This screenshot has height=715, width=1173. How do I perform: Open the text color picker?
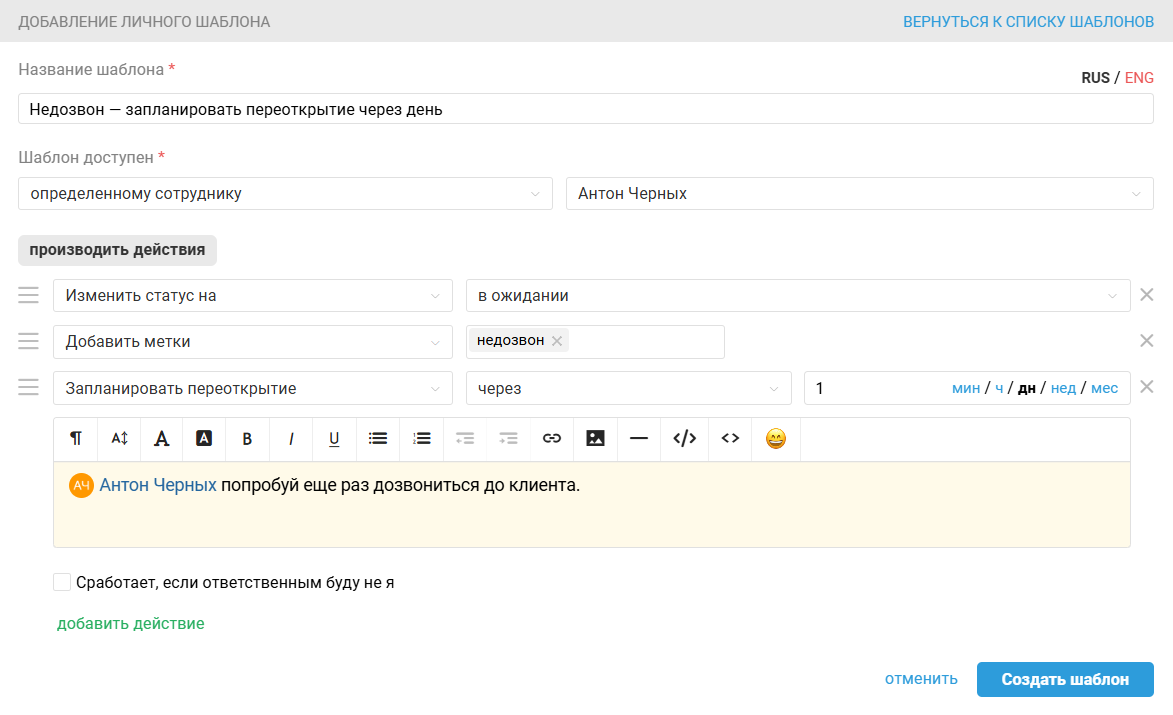point(161,438)
